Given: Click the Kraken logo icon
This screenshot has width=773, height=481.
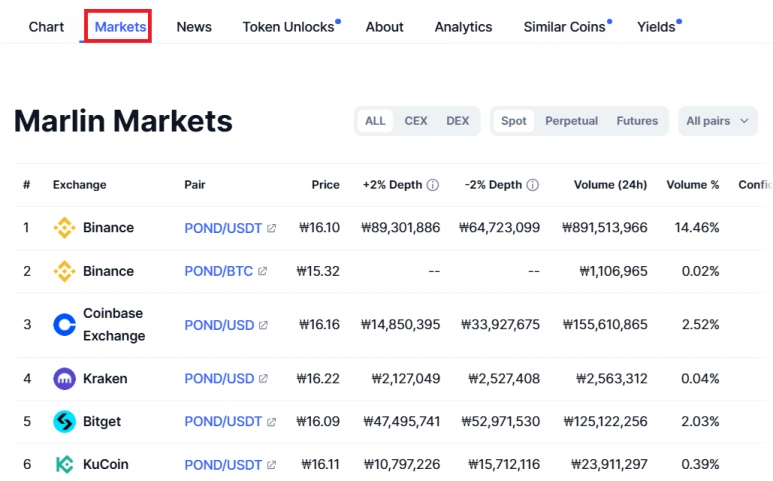Looking at the screenshot, I should point(64,379).
